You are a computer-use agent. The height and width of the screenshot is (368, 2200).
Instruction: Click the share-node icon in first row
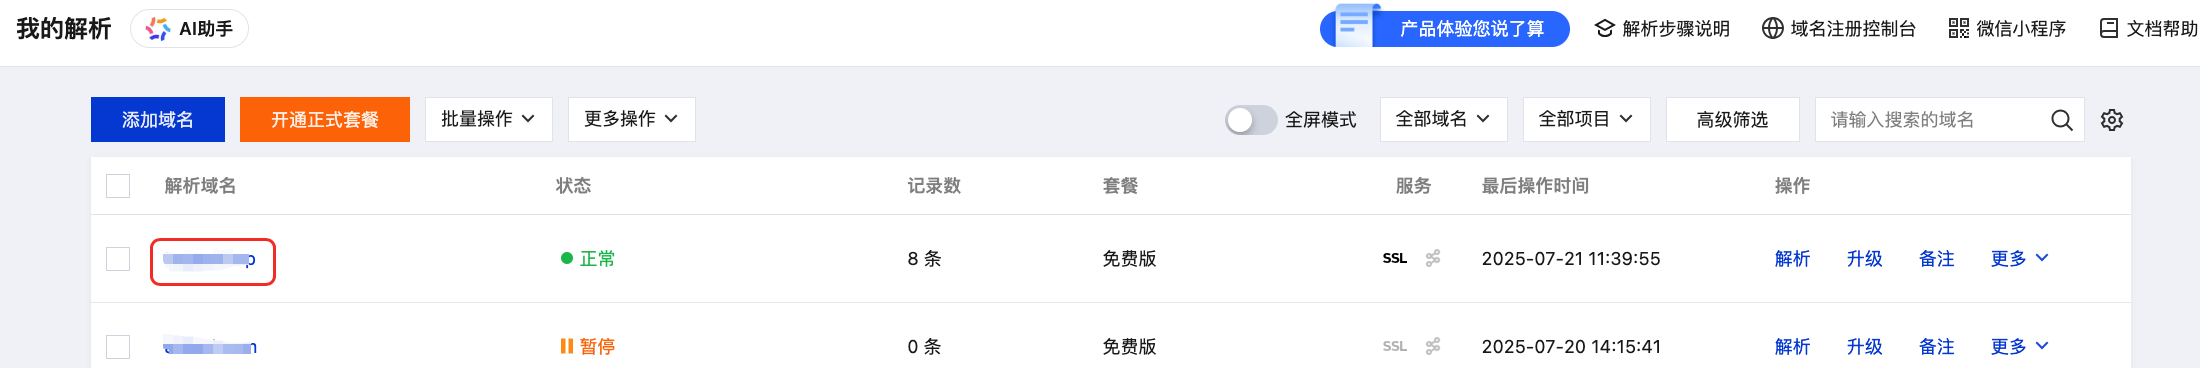(1433, 258)
